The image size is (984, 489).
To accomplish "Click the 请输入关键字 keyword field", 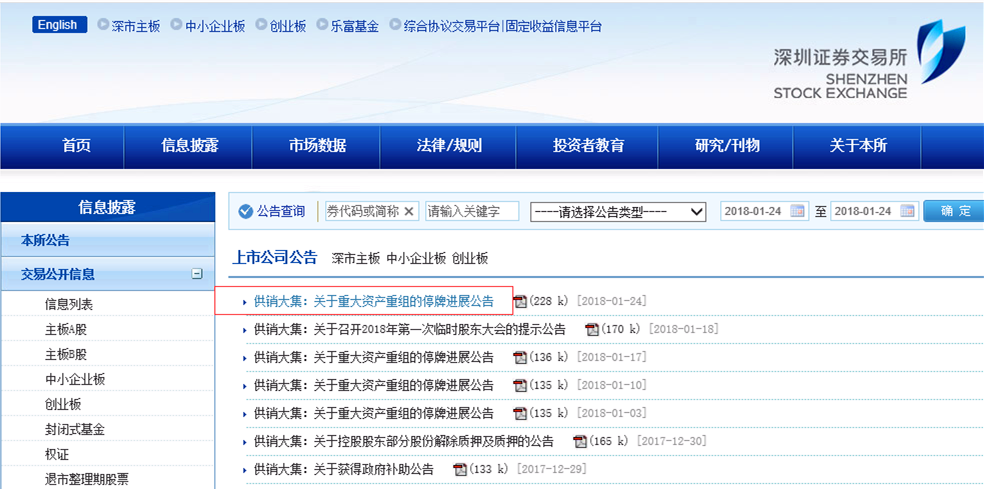I will pos(472,212).
